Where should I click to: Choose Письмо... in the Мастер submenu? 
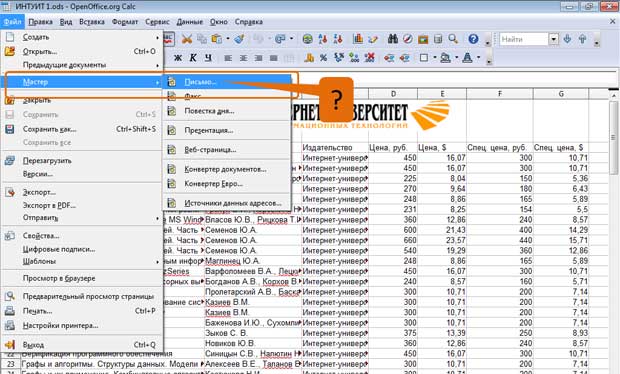[227, 82]
